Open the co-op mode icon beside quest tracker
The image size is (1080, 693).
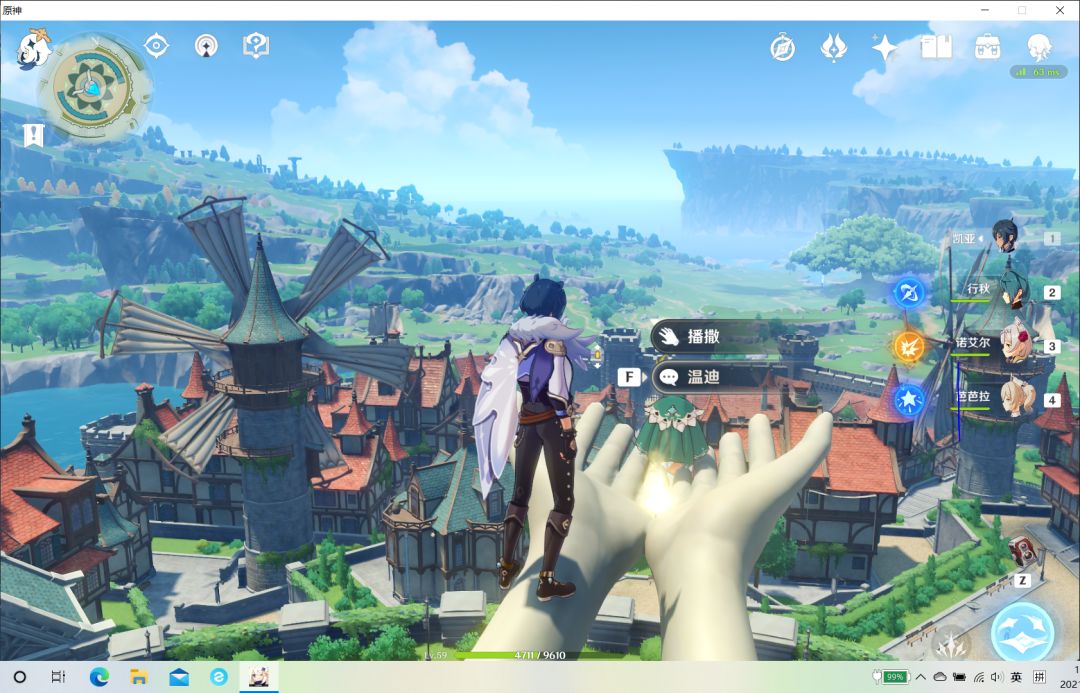tap(206, 46)
